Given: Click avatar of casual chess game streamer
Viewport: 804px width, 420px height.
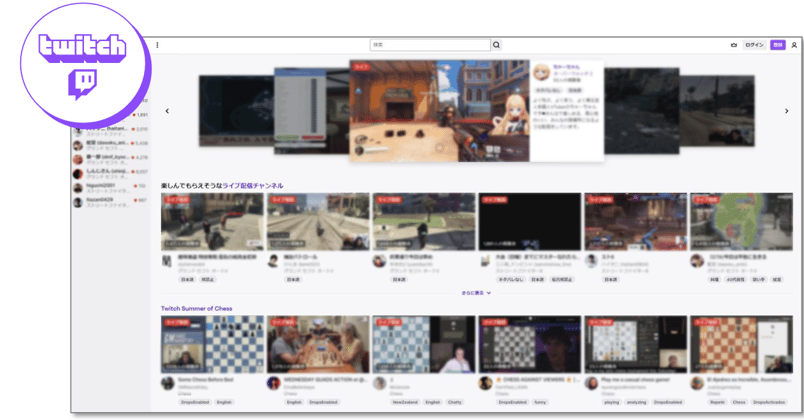Looking at the screenshot, I should point(592,383).
